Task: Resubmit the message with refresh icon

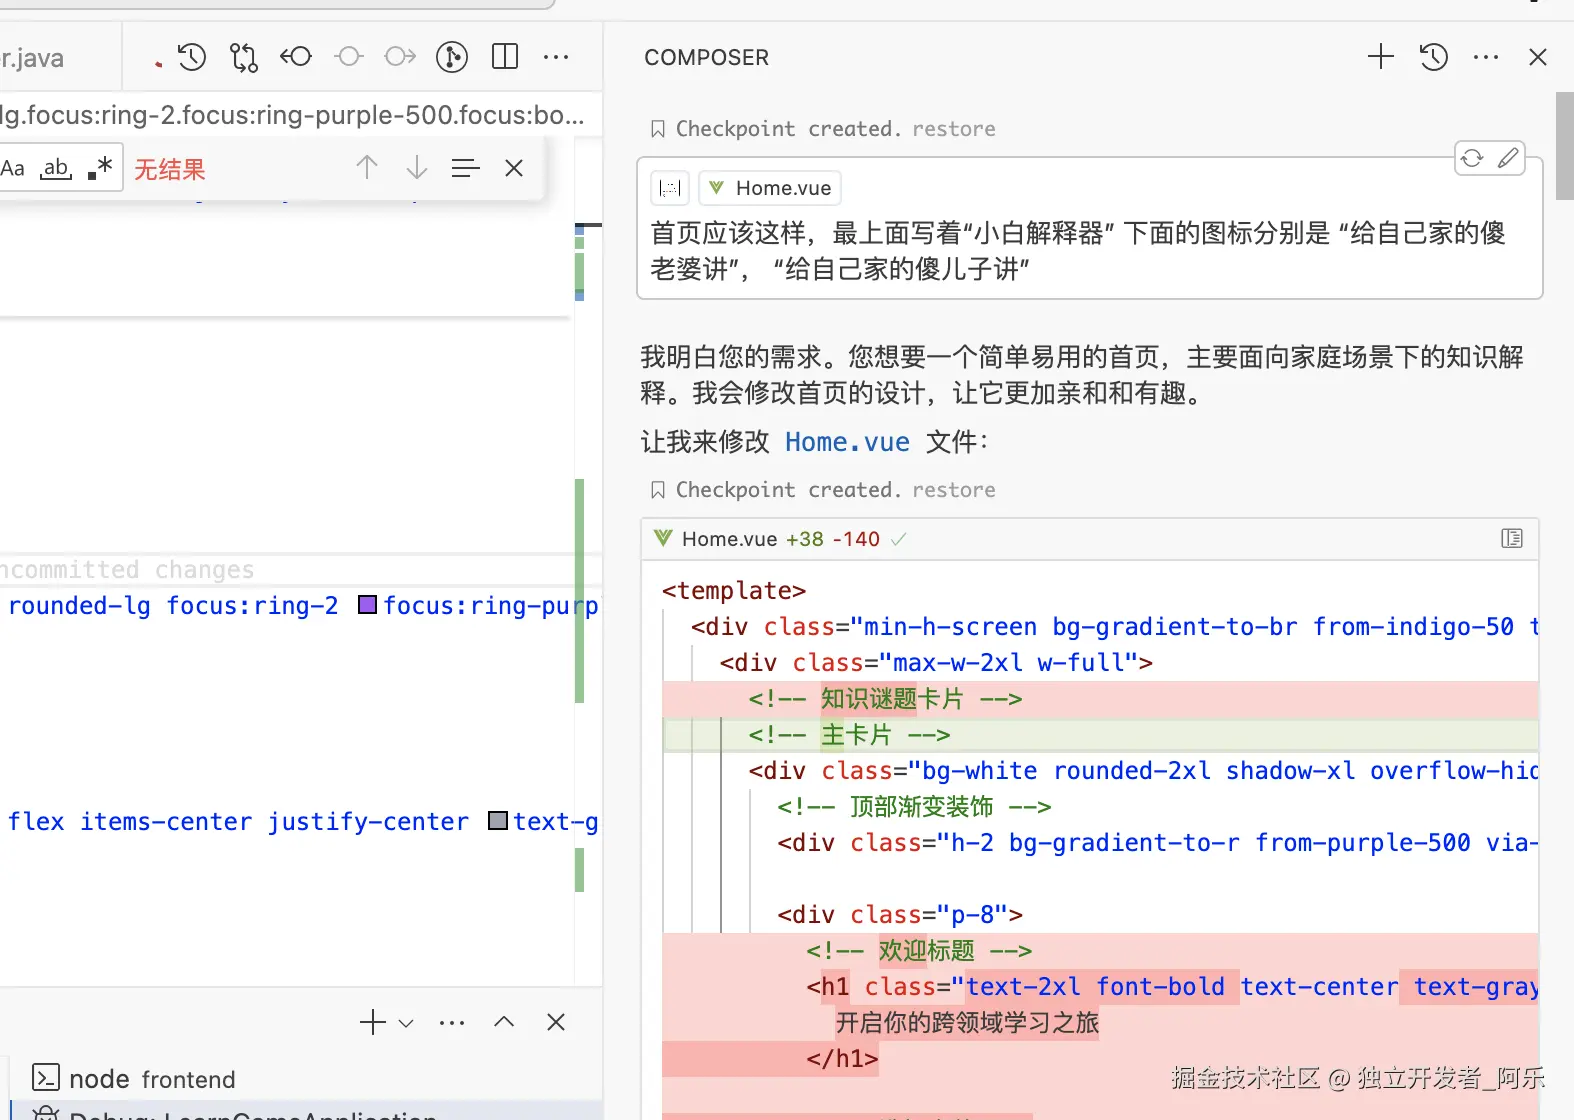Action: pyautogui.click(x=1472, y=158)
